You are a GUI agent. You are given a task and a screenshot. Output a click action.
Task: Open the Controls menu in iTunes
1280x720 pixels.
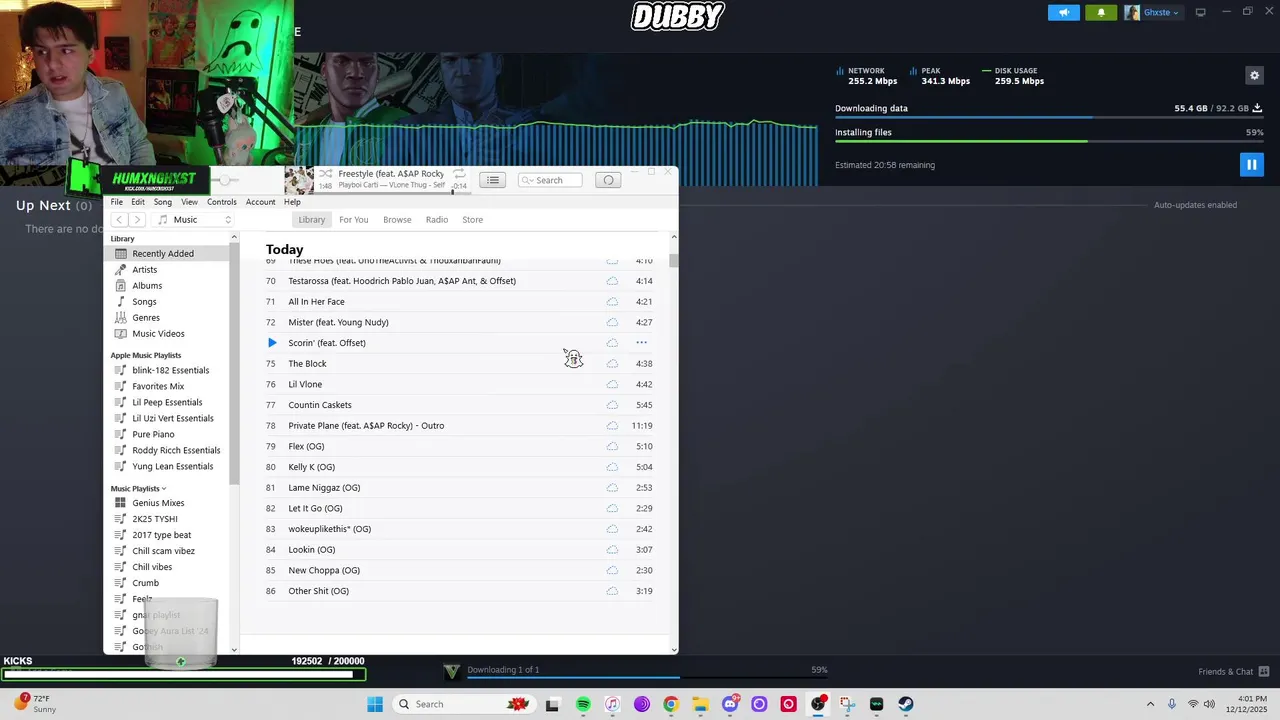coord(222,202)
